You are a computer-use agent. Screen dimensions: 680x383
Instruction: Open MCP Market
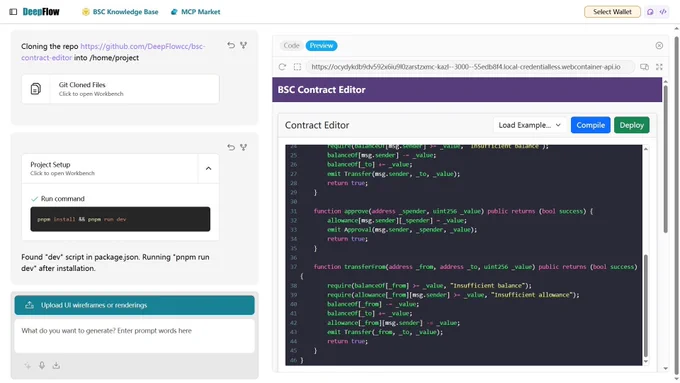coord(196,12)
